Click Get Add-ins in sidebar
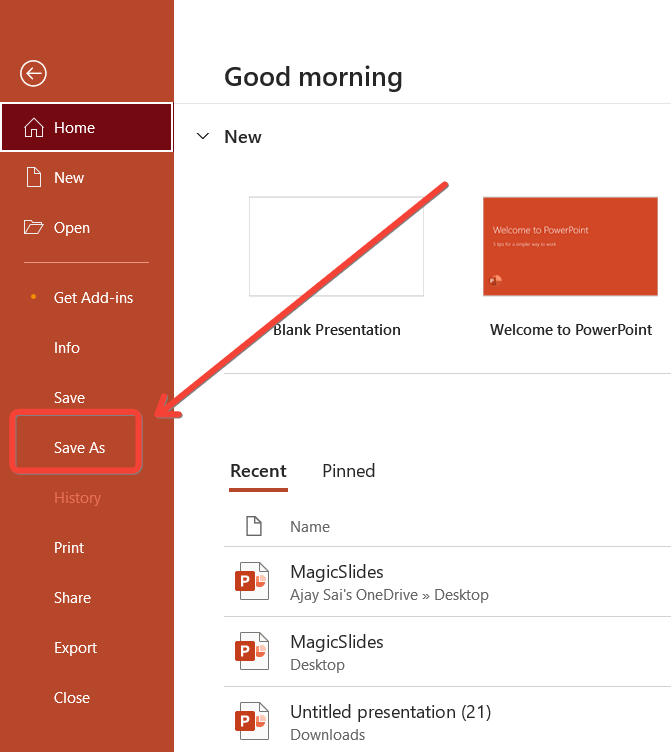 93,298
